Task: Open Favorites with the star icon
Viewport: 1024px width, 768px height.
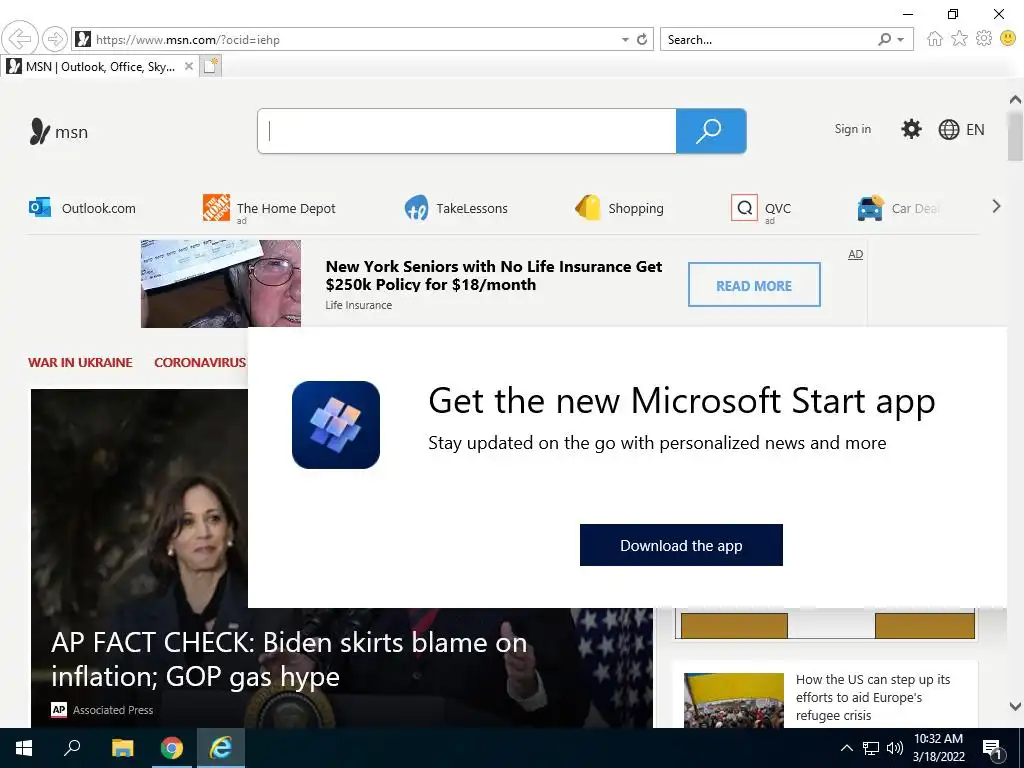Action: point(959,39)
